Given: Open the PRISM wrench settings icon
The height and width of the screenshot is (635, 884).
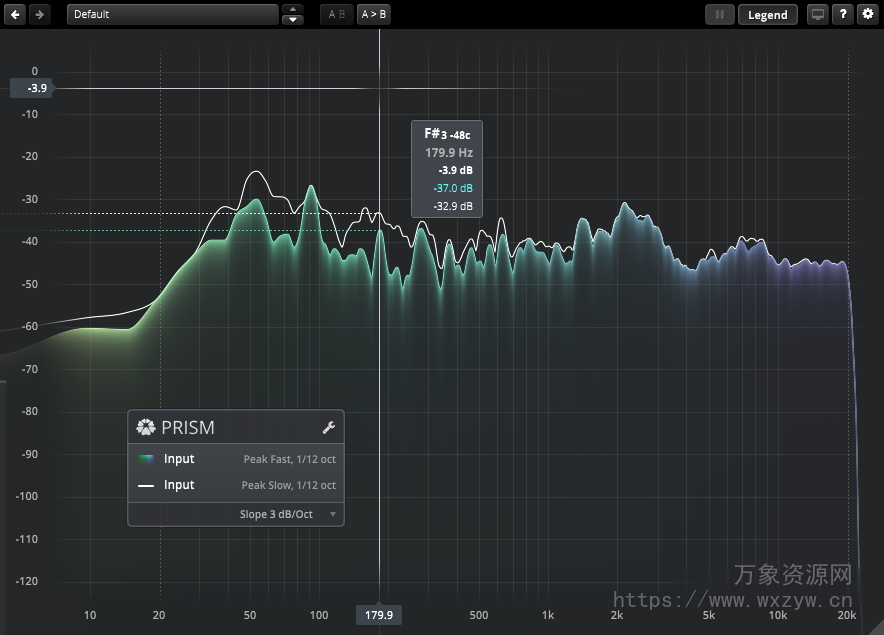Looking at the screenshot, I should click(329, 426).
